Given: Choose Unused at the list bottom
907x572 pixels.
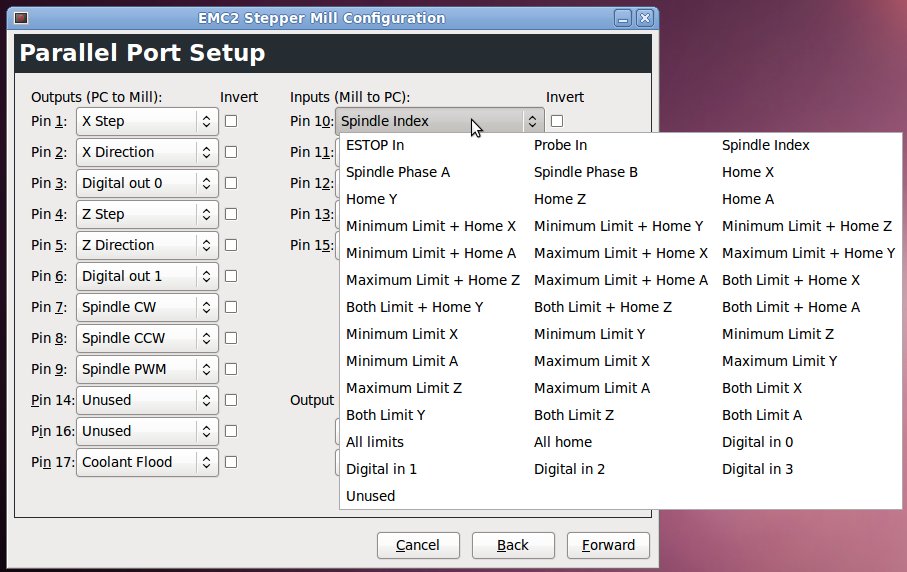Looking at the screenshot, I should coord(370,496).
